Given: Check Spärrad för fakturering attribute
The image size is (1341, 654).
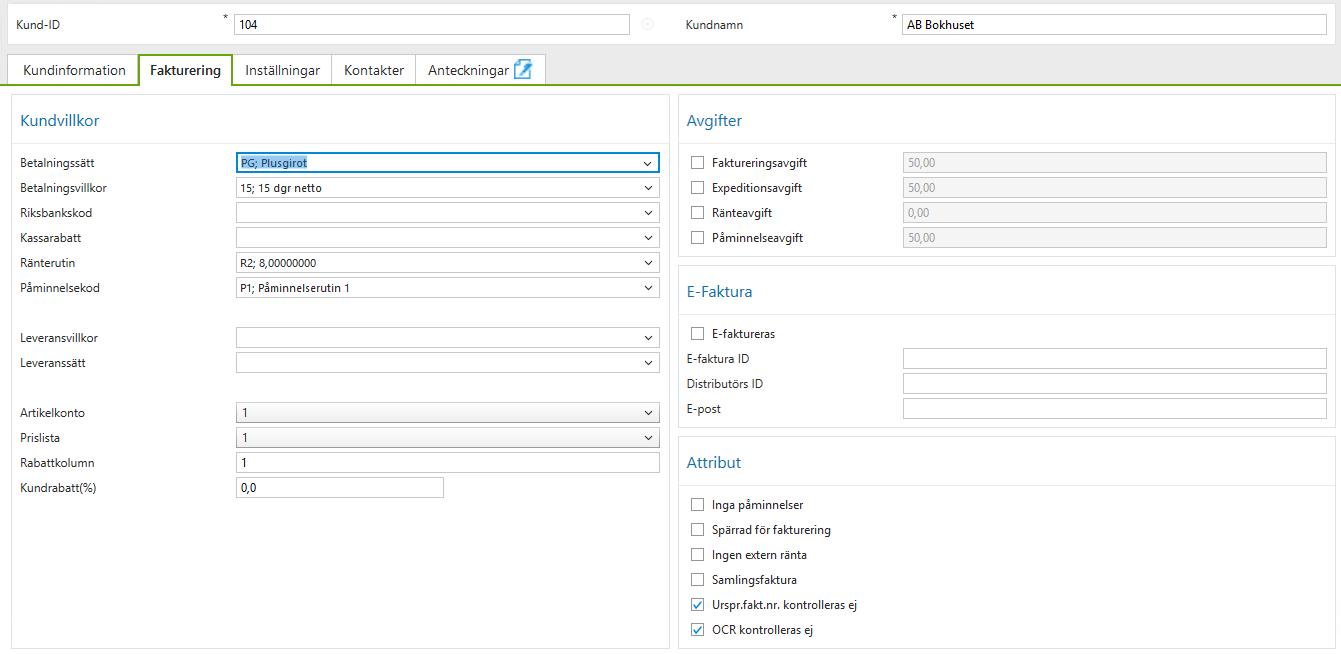Looking at the screenshot, I should pyautogui.click(x=697, y=529).
